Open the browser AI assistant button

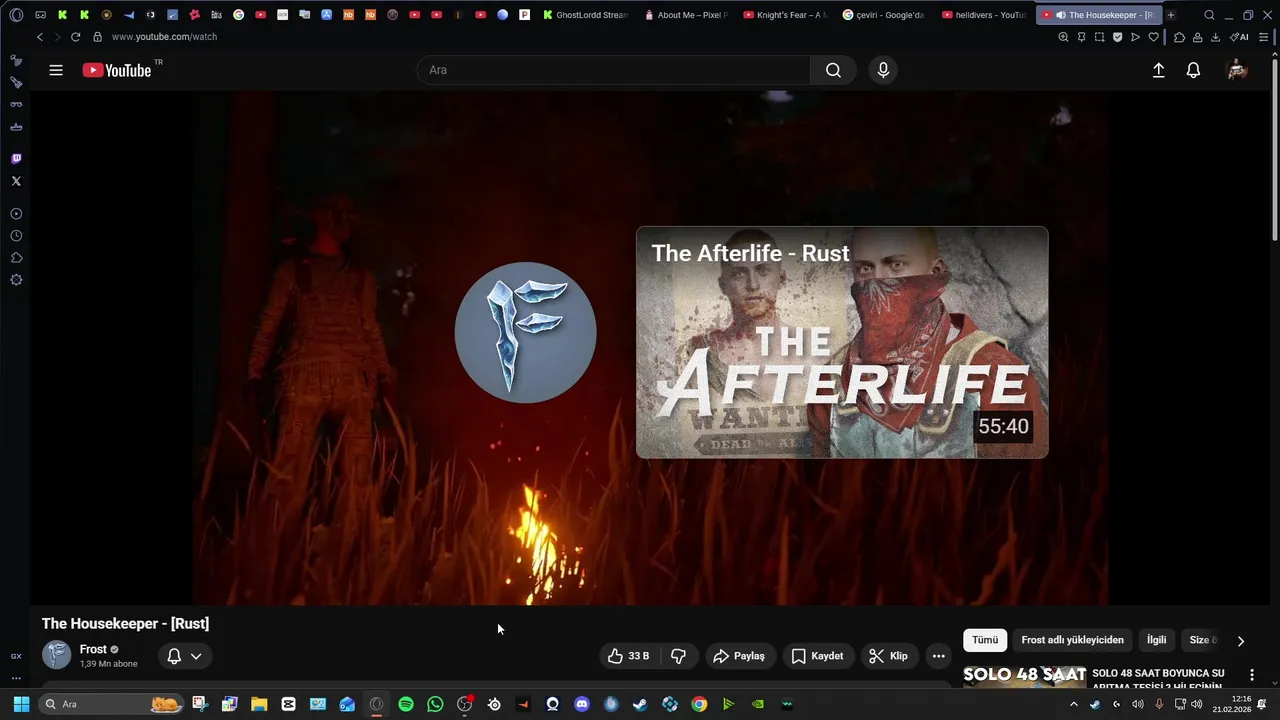(1239, 37)
